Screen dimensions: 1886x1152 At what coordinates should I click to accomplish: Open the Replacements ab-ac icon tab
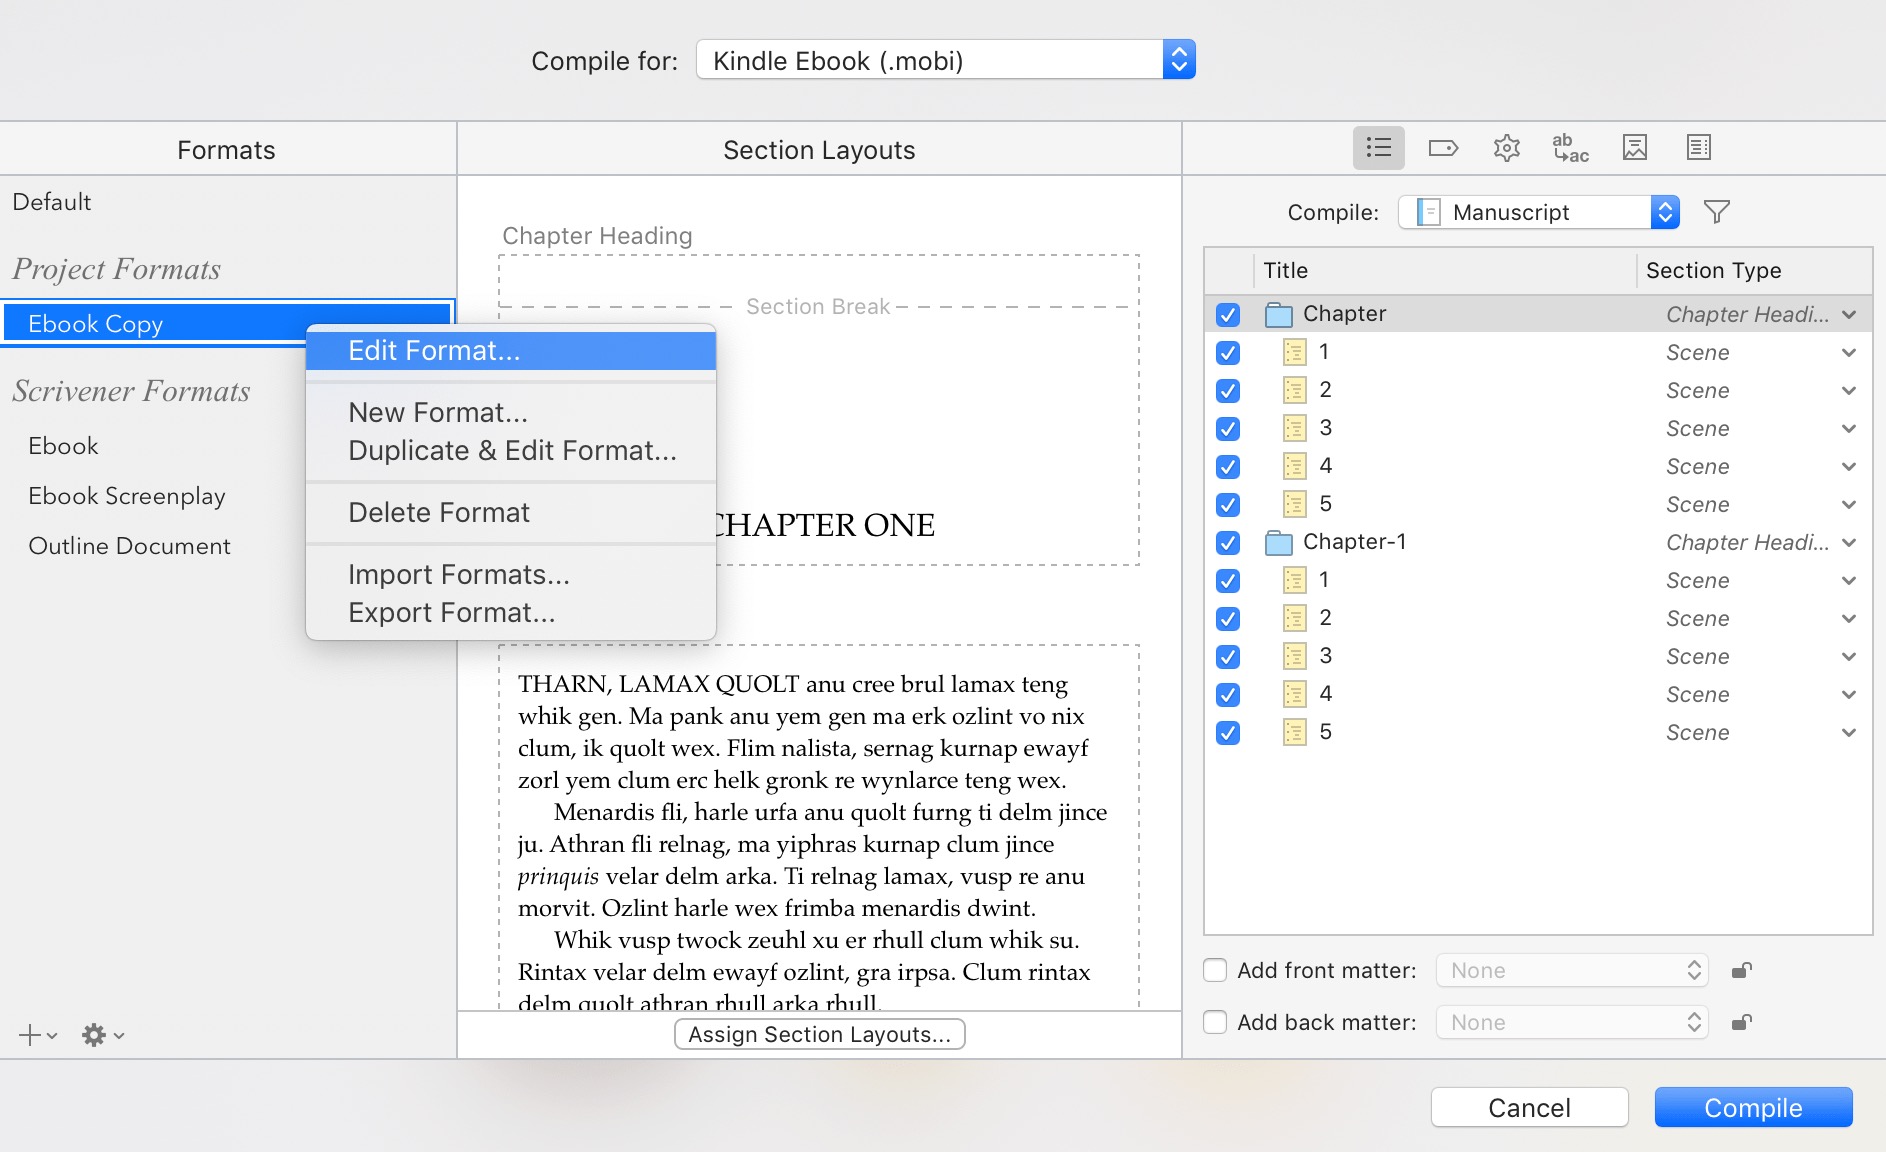(x=1570, y=148)
